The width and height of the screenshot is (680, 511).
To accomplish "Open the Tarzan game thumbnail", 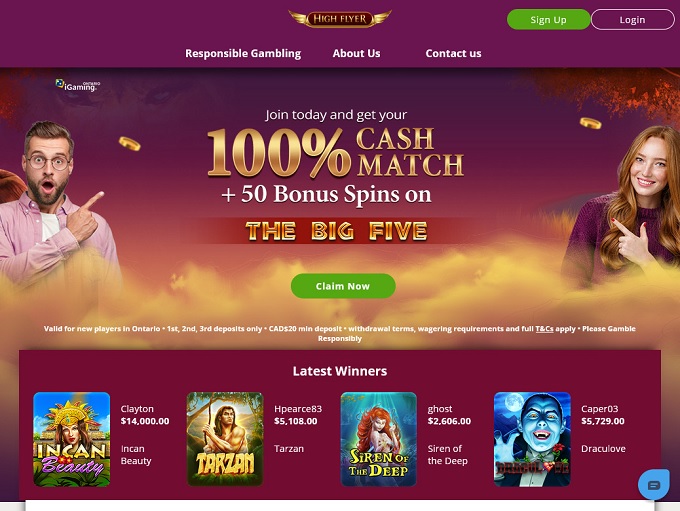I will pyautogui.click(x=225, y=439).
